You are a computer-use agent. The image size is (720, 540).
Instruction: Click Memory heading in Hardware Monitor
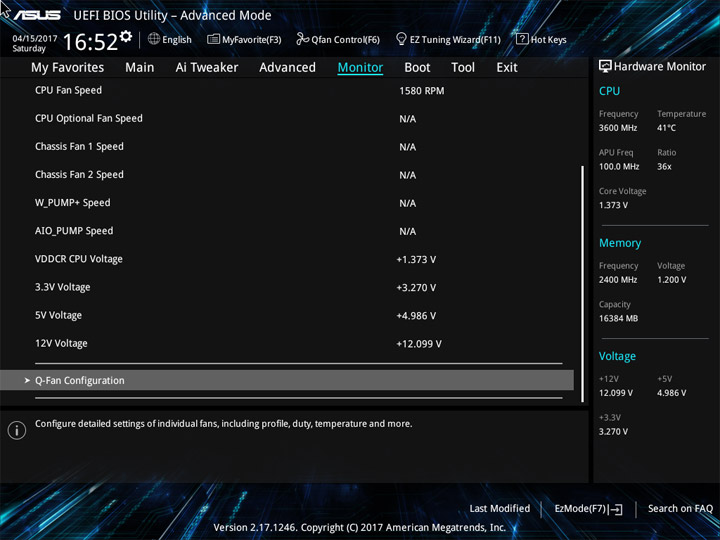pyautogui.click(x=620, y=243)
